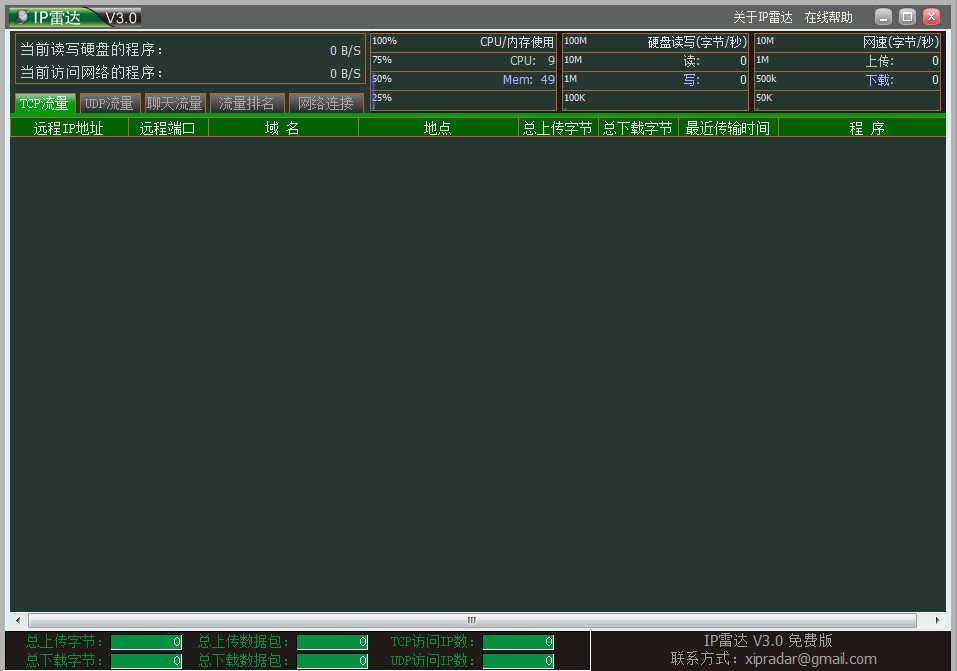The image size is (957, 671).
Task: Select the 流量排名 tab
Action: point(246,103)
